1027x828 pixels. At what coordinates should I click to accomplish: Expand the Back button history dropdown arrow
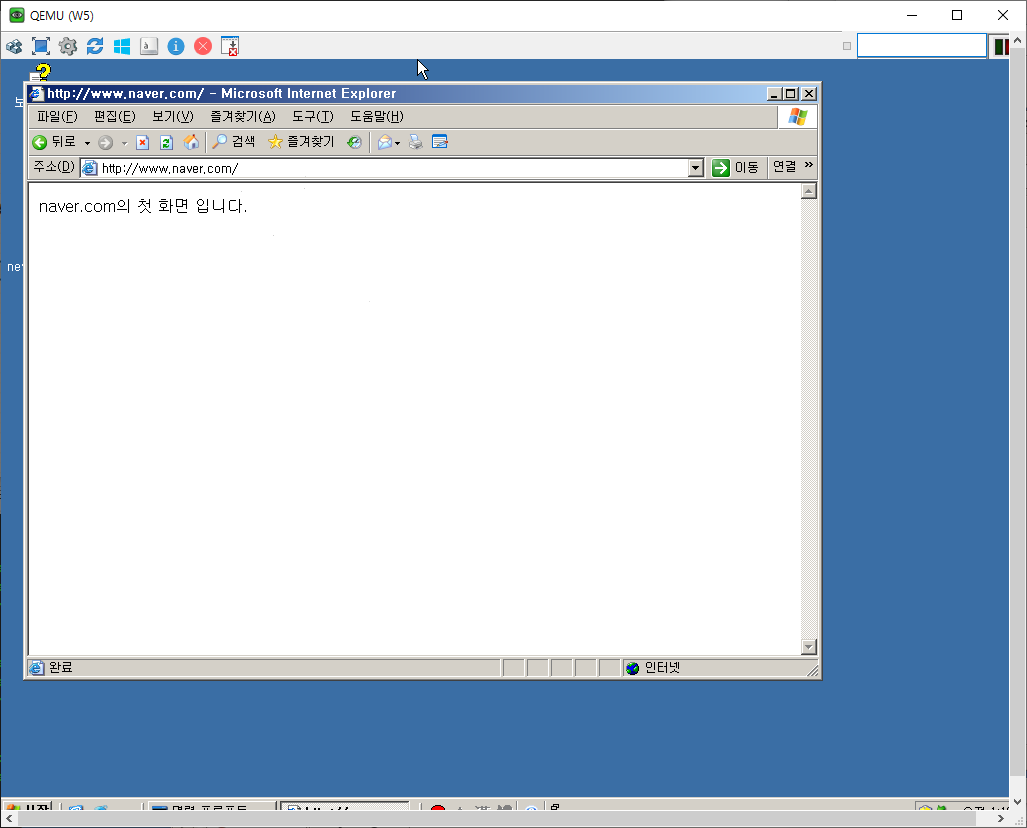87,143
